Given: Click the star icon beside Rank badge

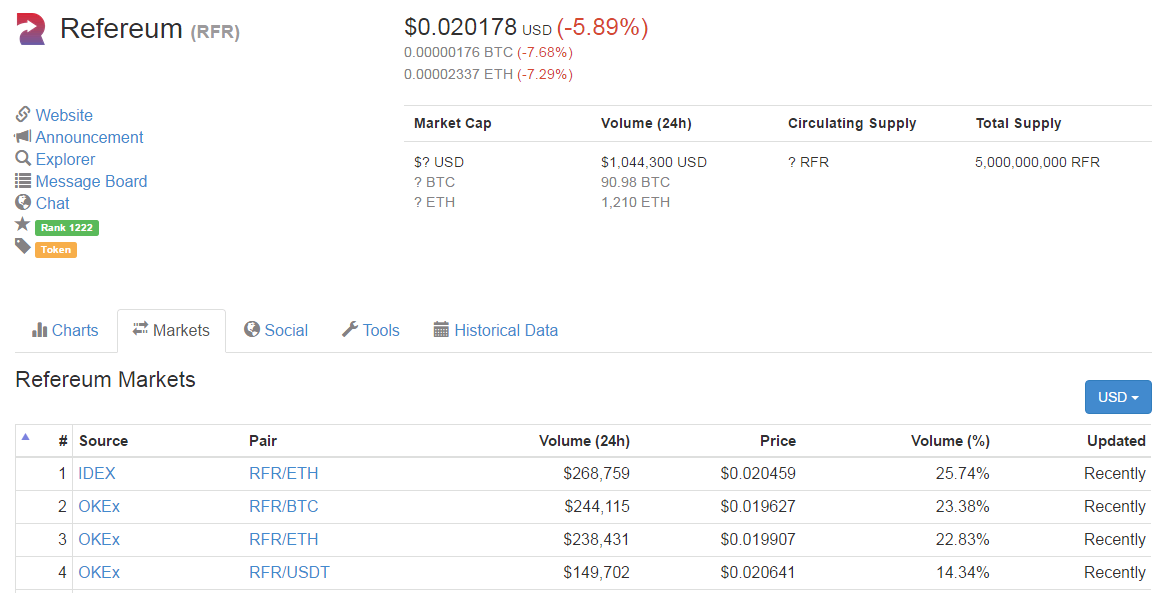Looking at the screenshot, I should click(x=23, y=225).
